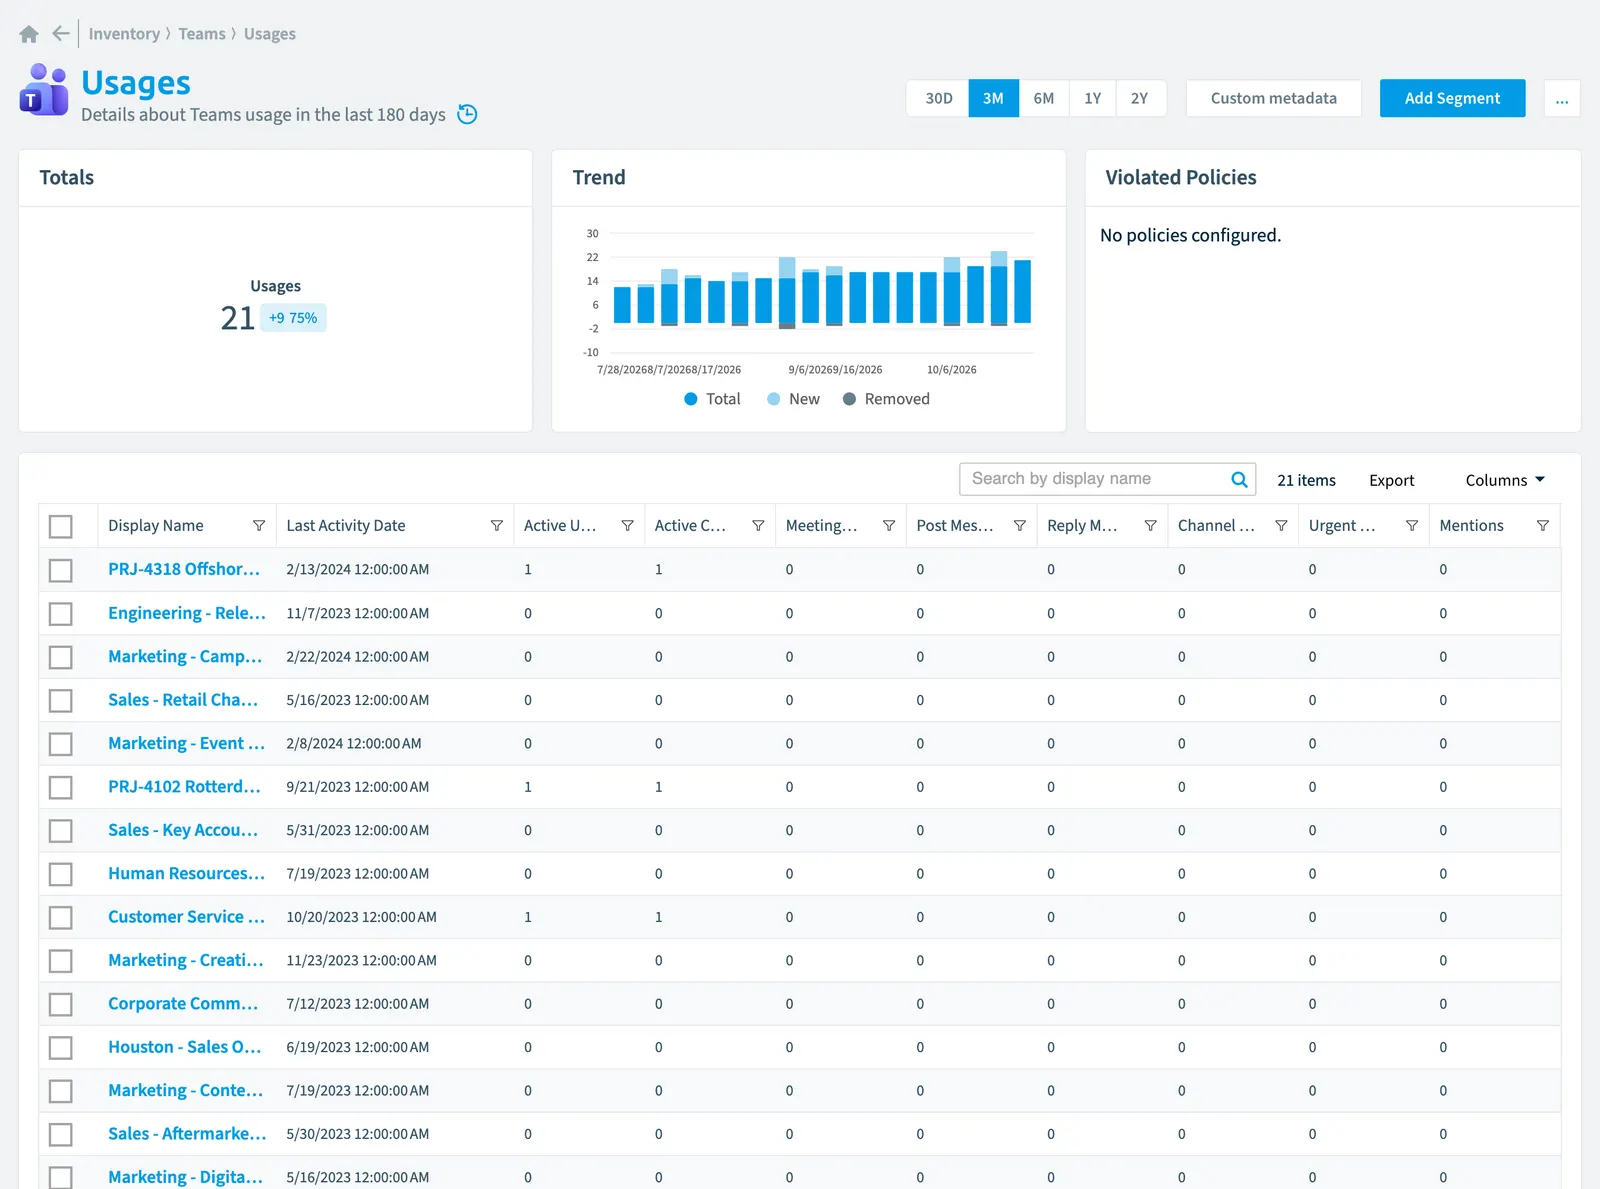Check the Sales - Retail Cha… row checkbox
Viewport: 1600px width, 1189px height.
(61, 700)
